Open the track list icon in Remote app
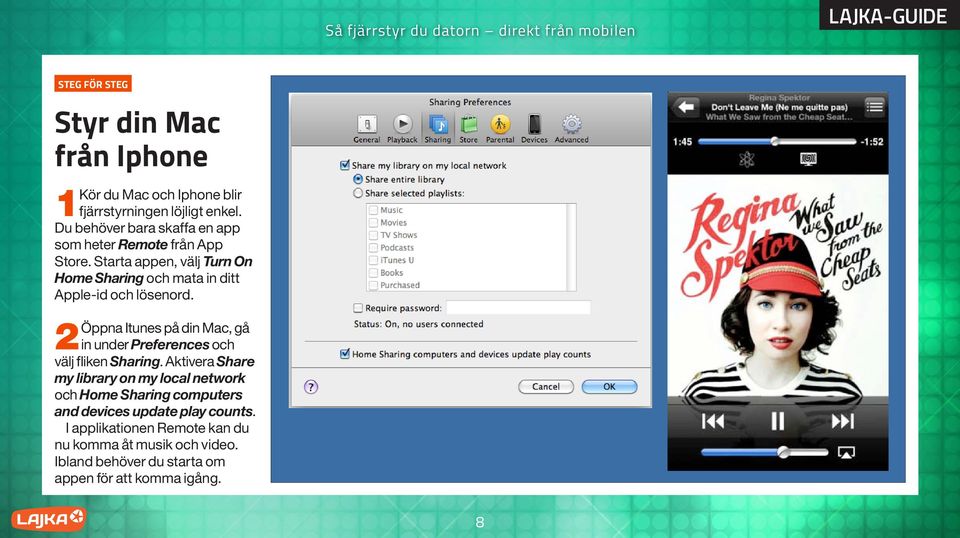960x538 pixels. [x=874, y=107]
